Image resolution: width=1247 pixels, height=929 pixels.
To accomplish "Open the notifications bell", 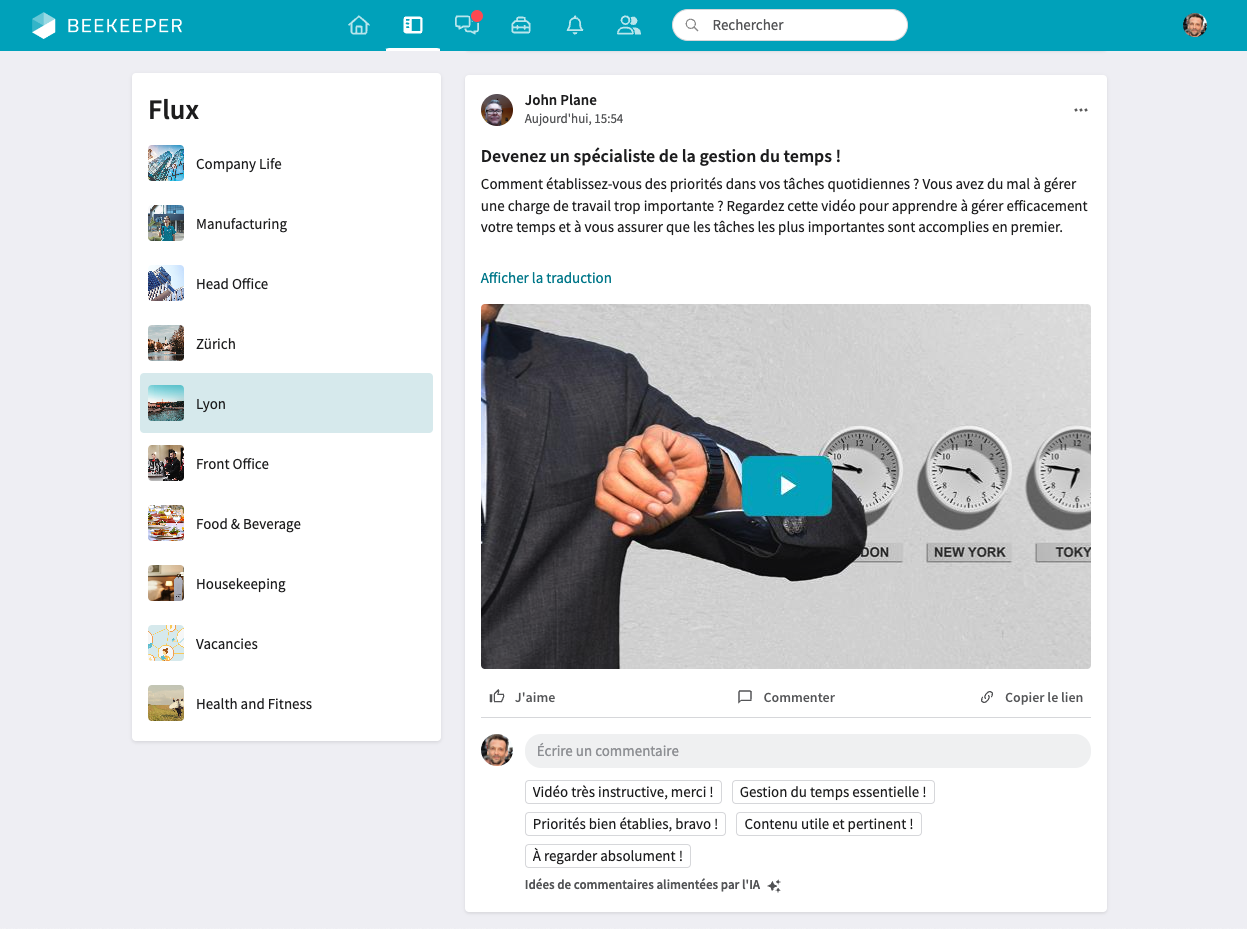I will pyautogui.click(x=575, y=25).
